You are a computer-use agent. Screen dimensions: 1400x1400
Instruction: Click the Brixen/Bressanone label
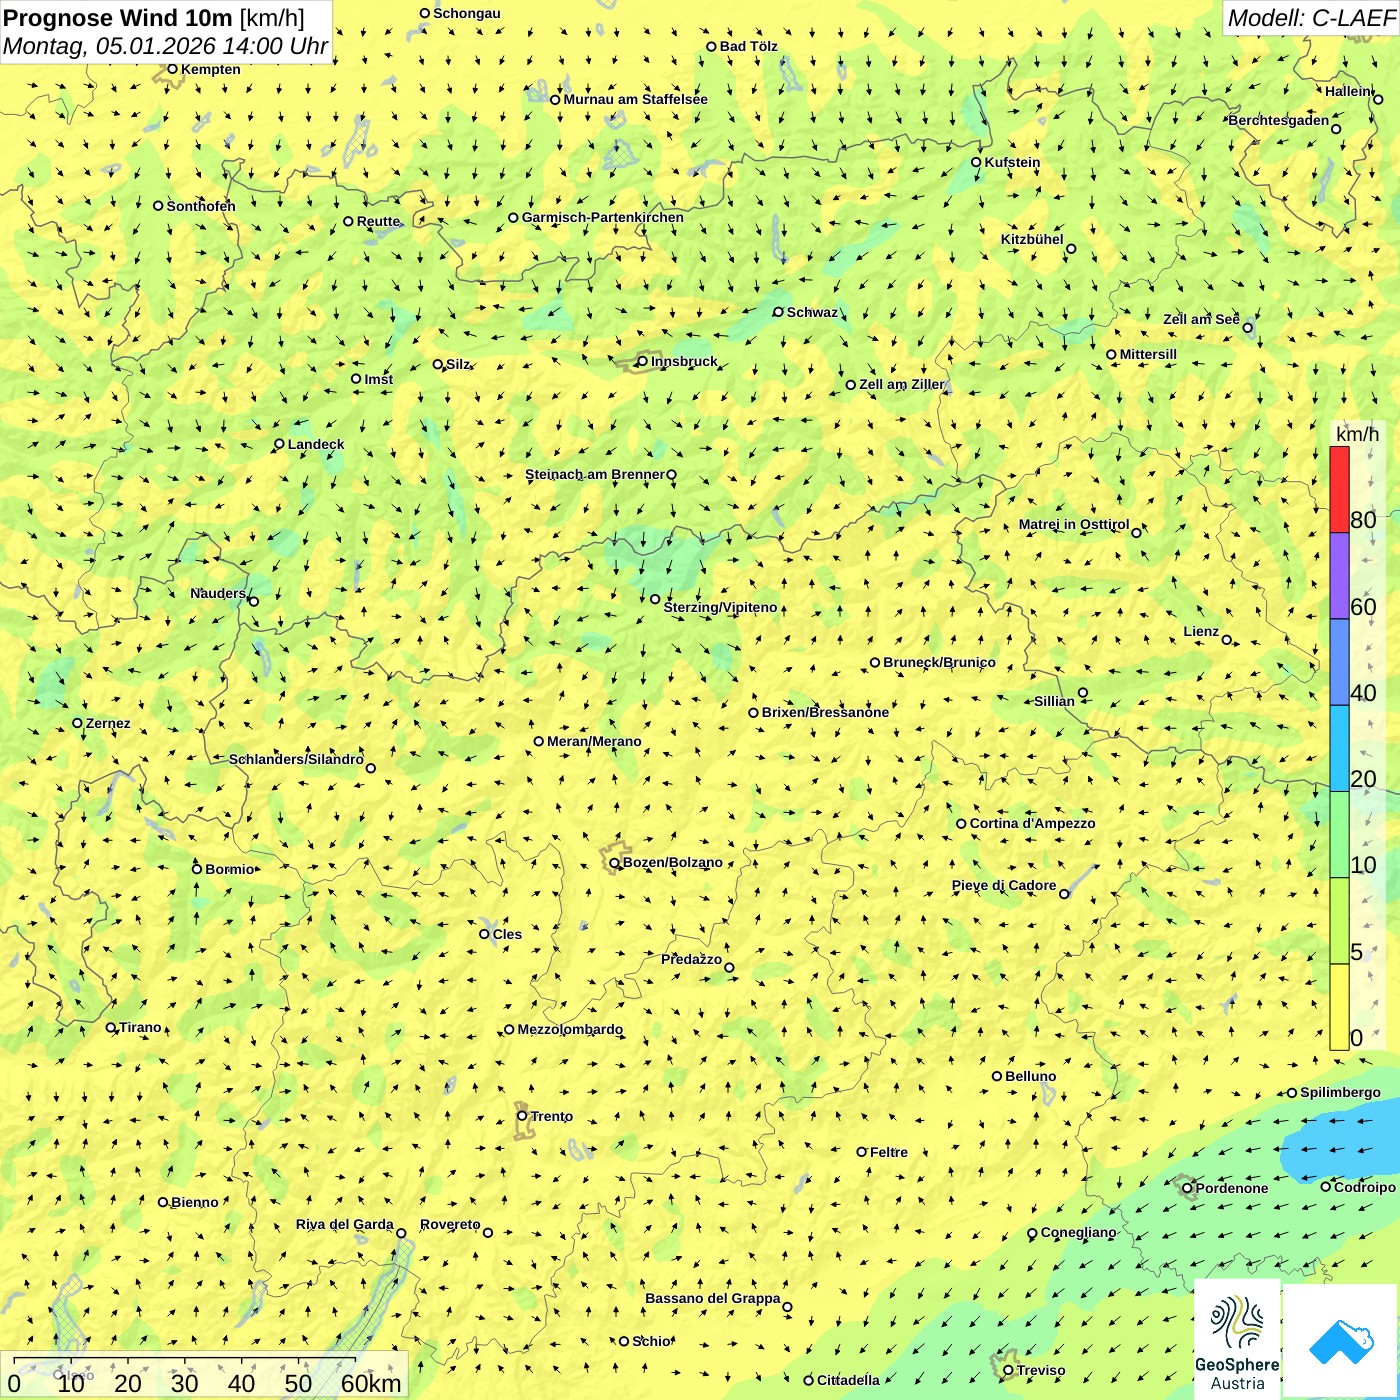(825, 712)
